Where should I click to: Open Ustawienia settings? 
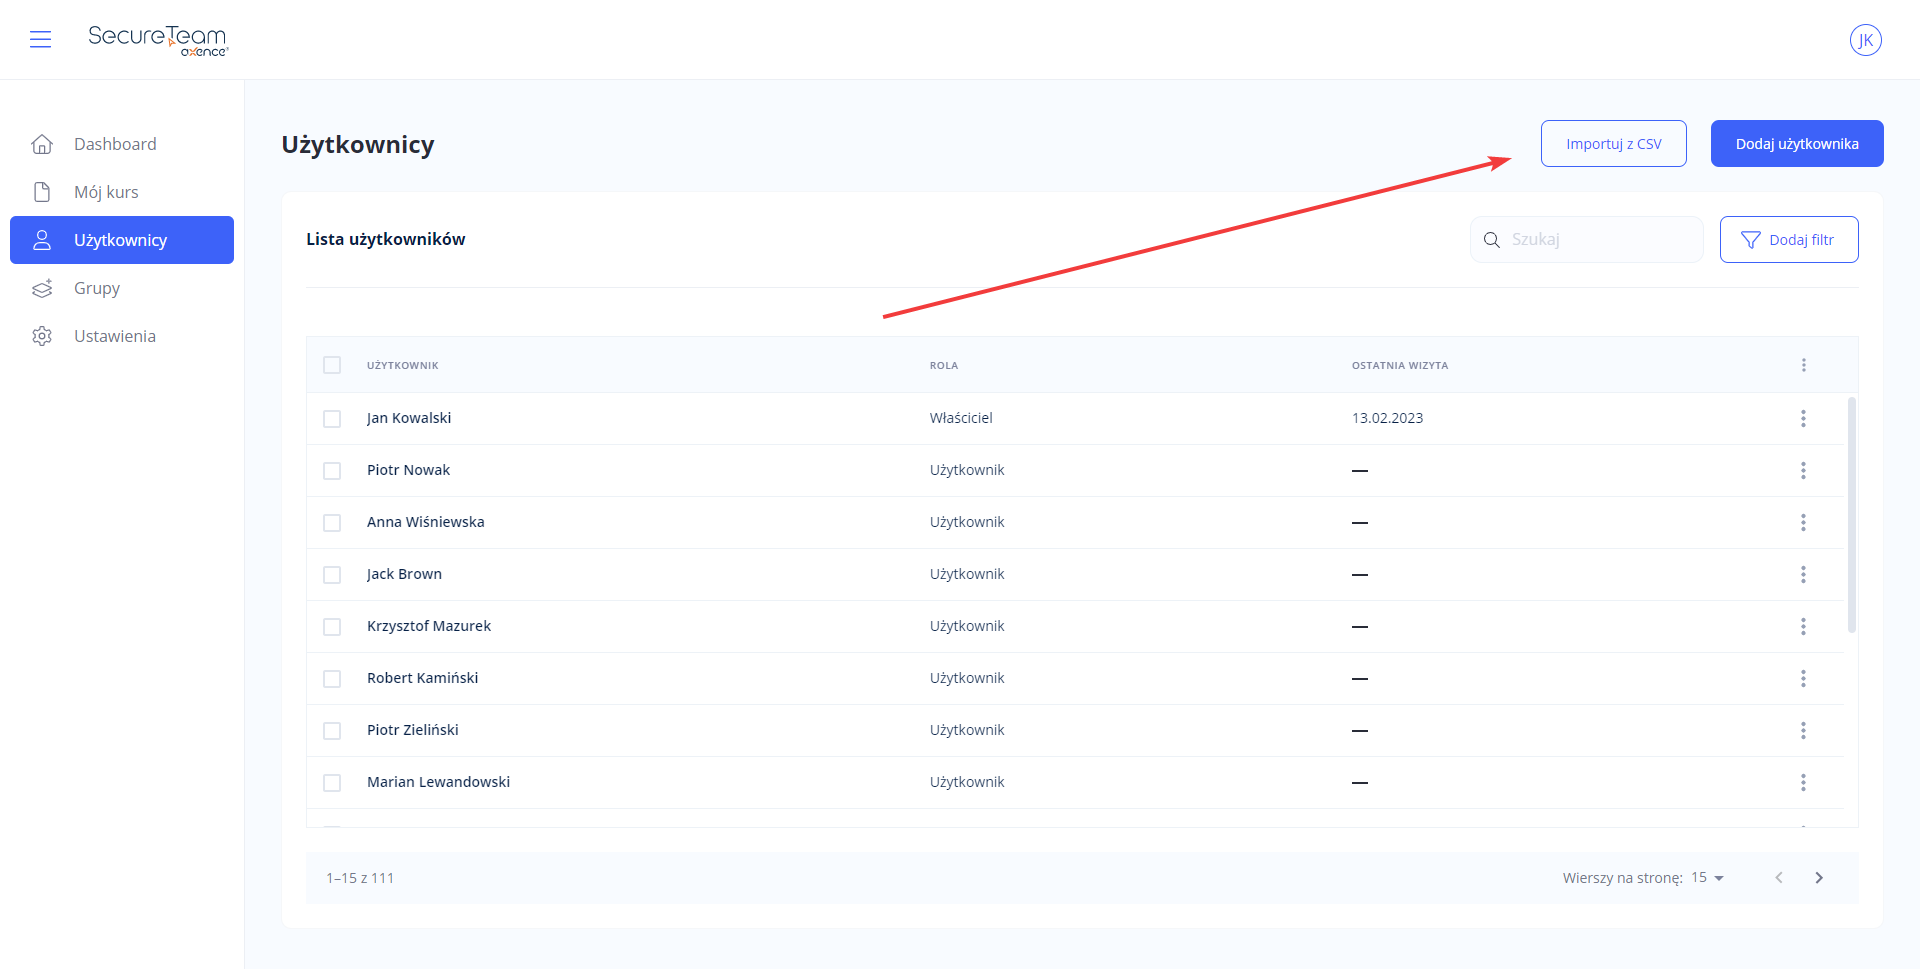pos(122,336)
